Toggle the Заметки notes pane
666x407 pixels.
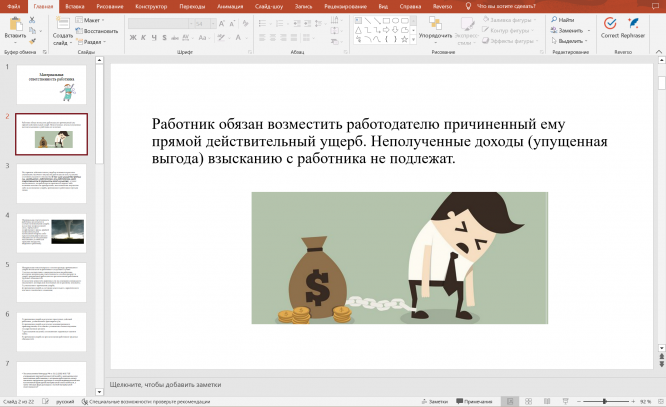tap(435, 401)
